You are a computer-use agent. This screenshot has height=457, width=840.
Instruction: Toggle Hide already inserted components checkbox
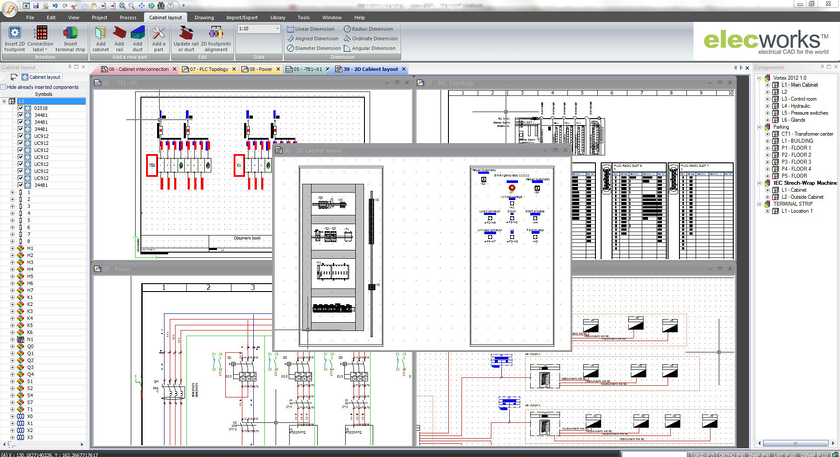[4, 88]
